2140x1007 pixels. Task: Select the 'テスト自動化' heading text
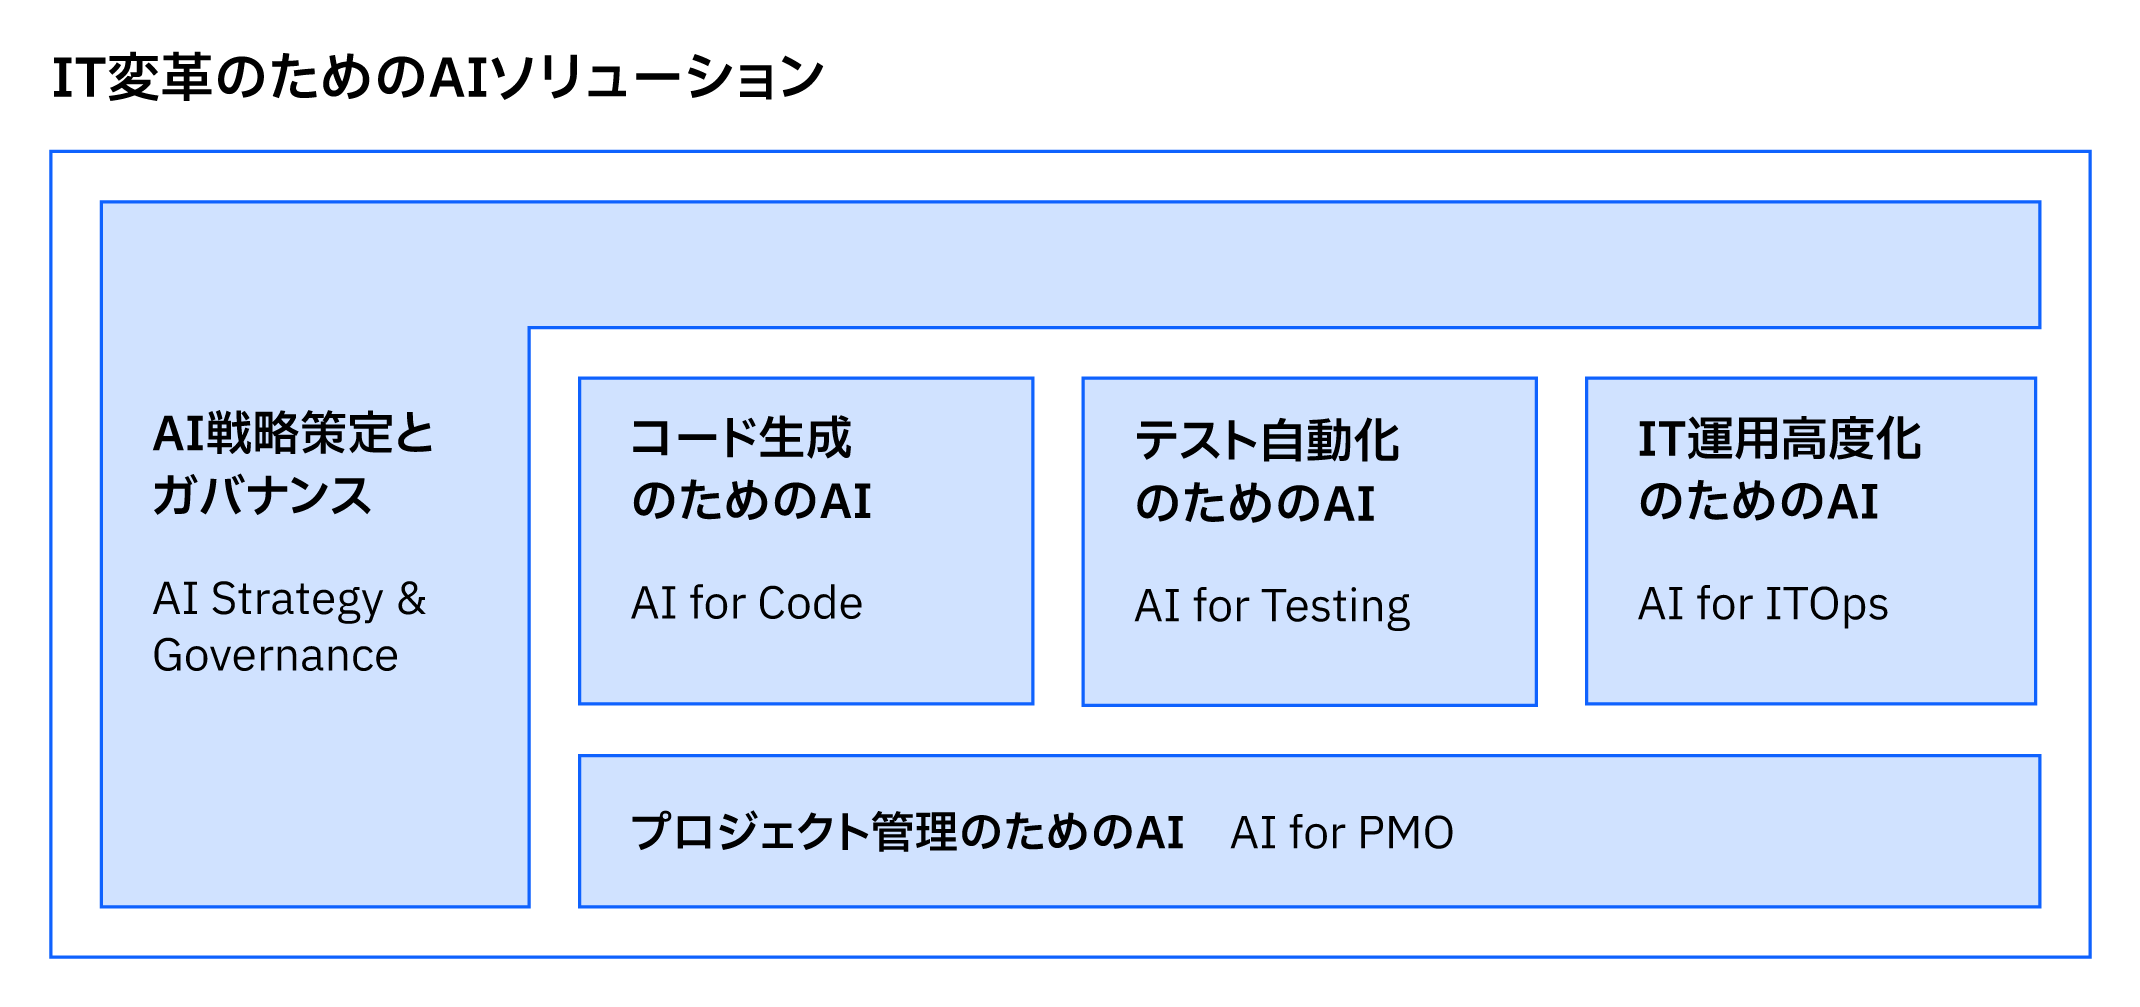(1267, 440)
